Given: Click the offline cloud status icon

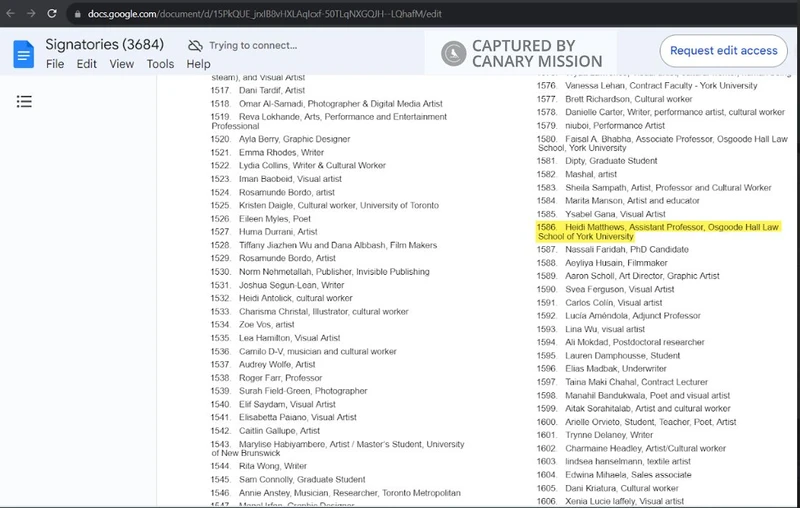Looking at the screenshot, I should pos(196,46).
